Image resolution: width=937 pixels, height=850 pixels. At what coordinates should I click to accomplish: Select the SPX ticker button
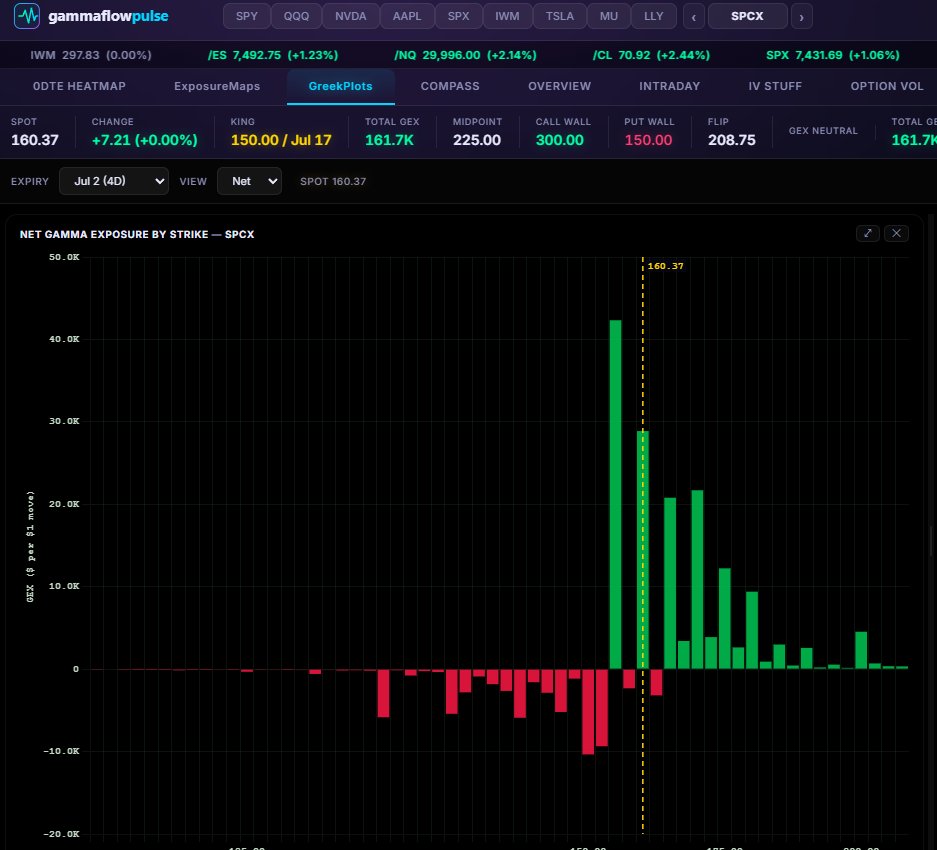point(458,16)
